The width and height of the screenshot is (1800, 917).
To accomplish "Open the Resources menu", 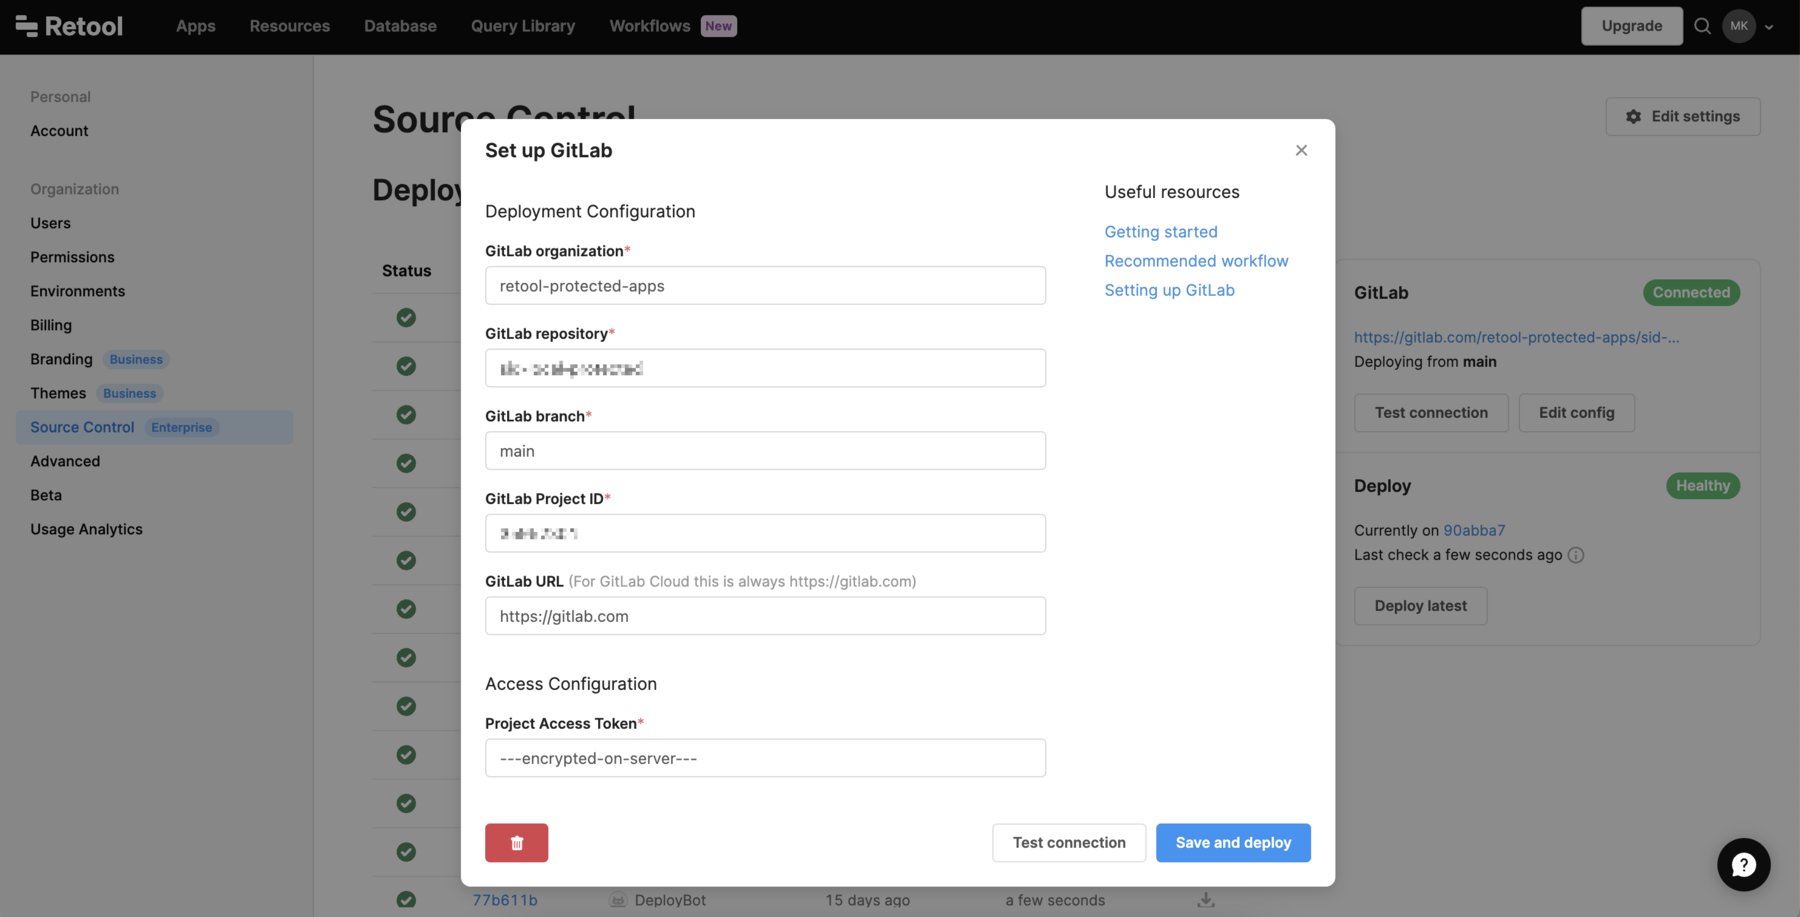I will (x=290, y=26).
